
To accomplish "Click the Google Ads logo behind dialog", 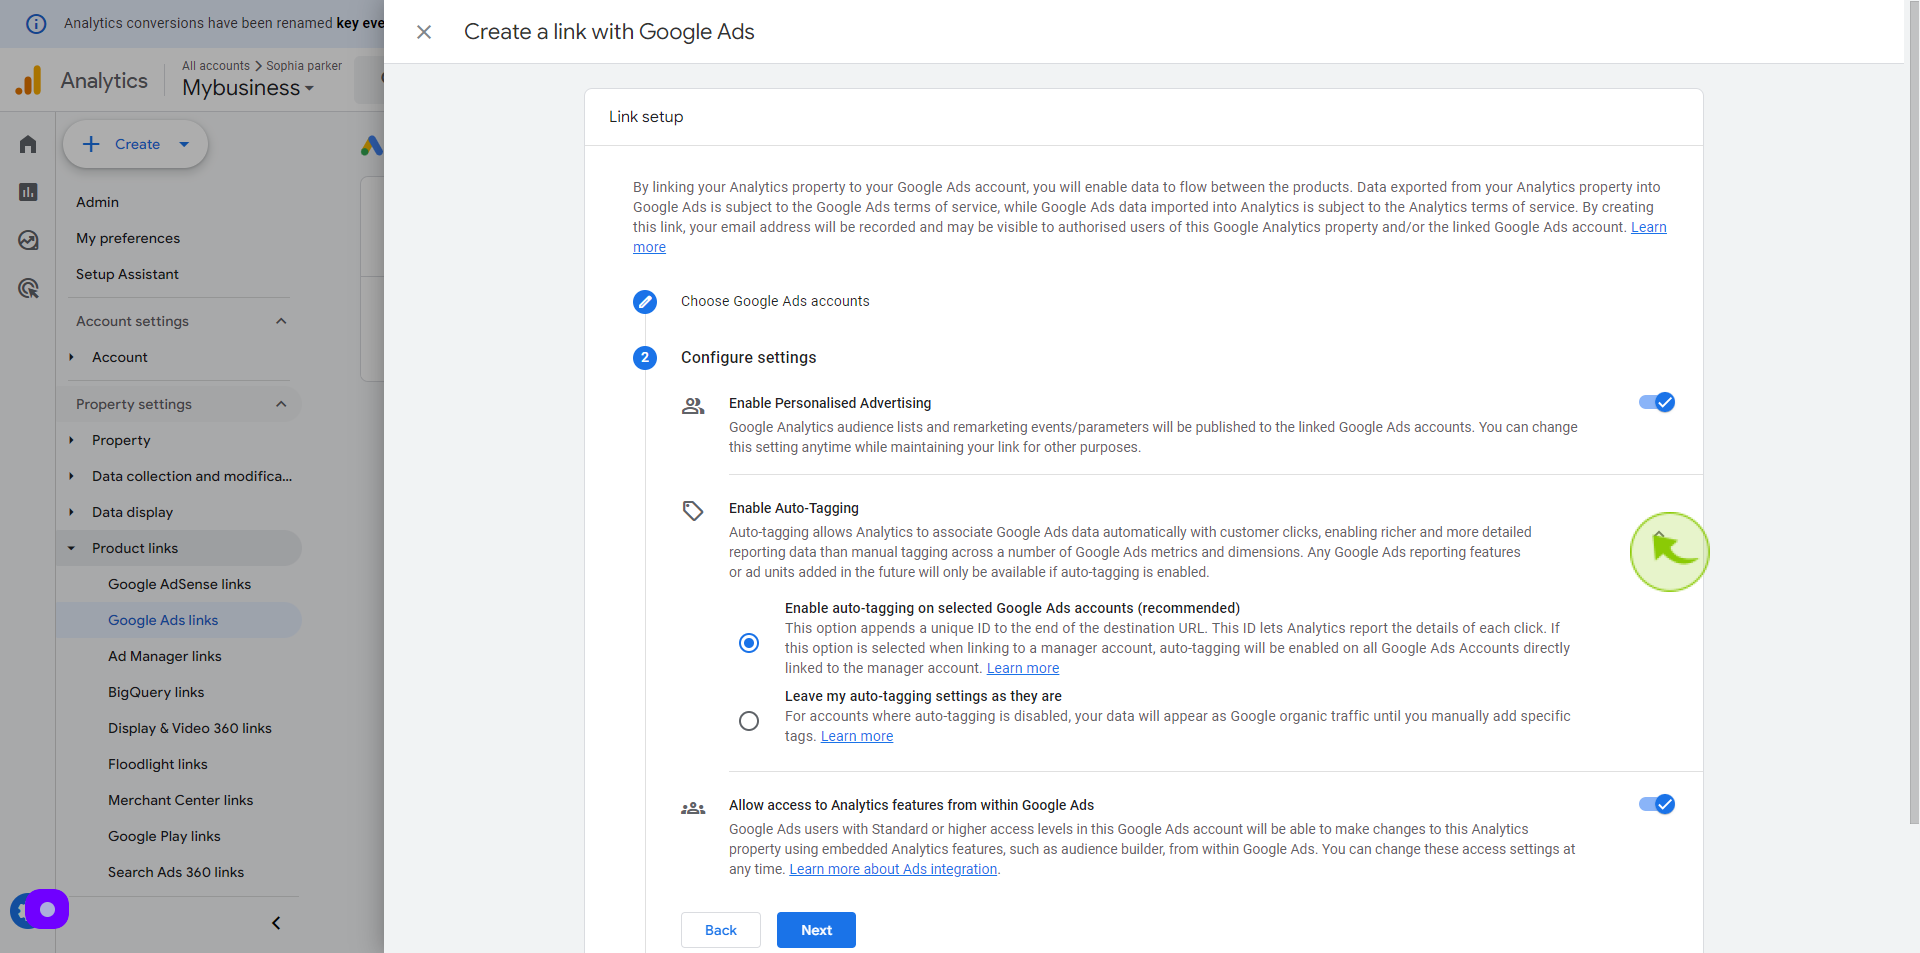I will click(372, 146).
